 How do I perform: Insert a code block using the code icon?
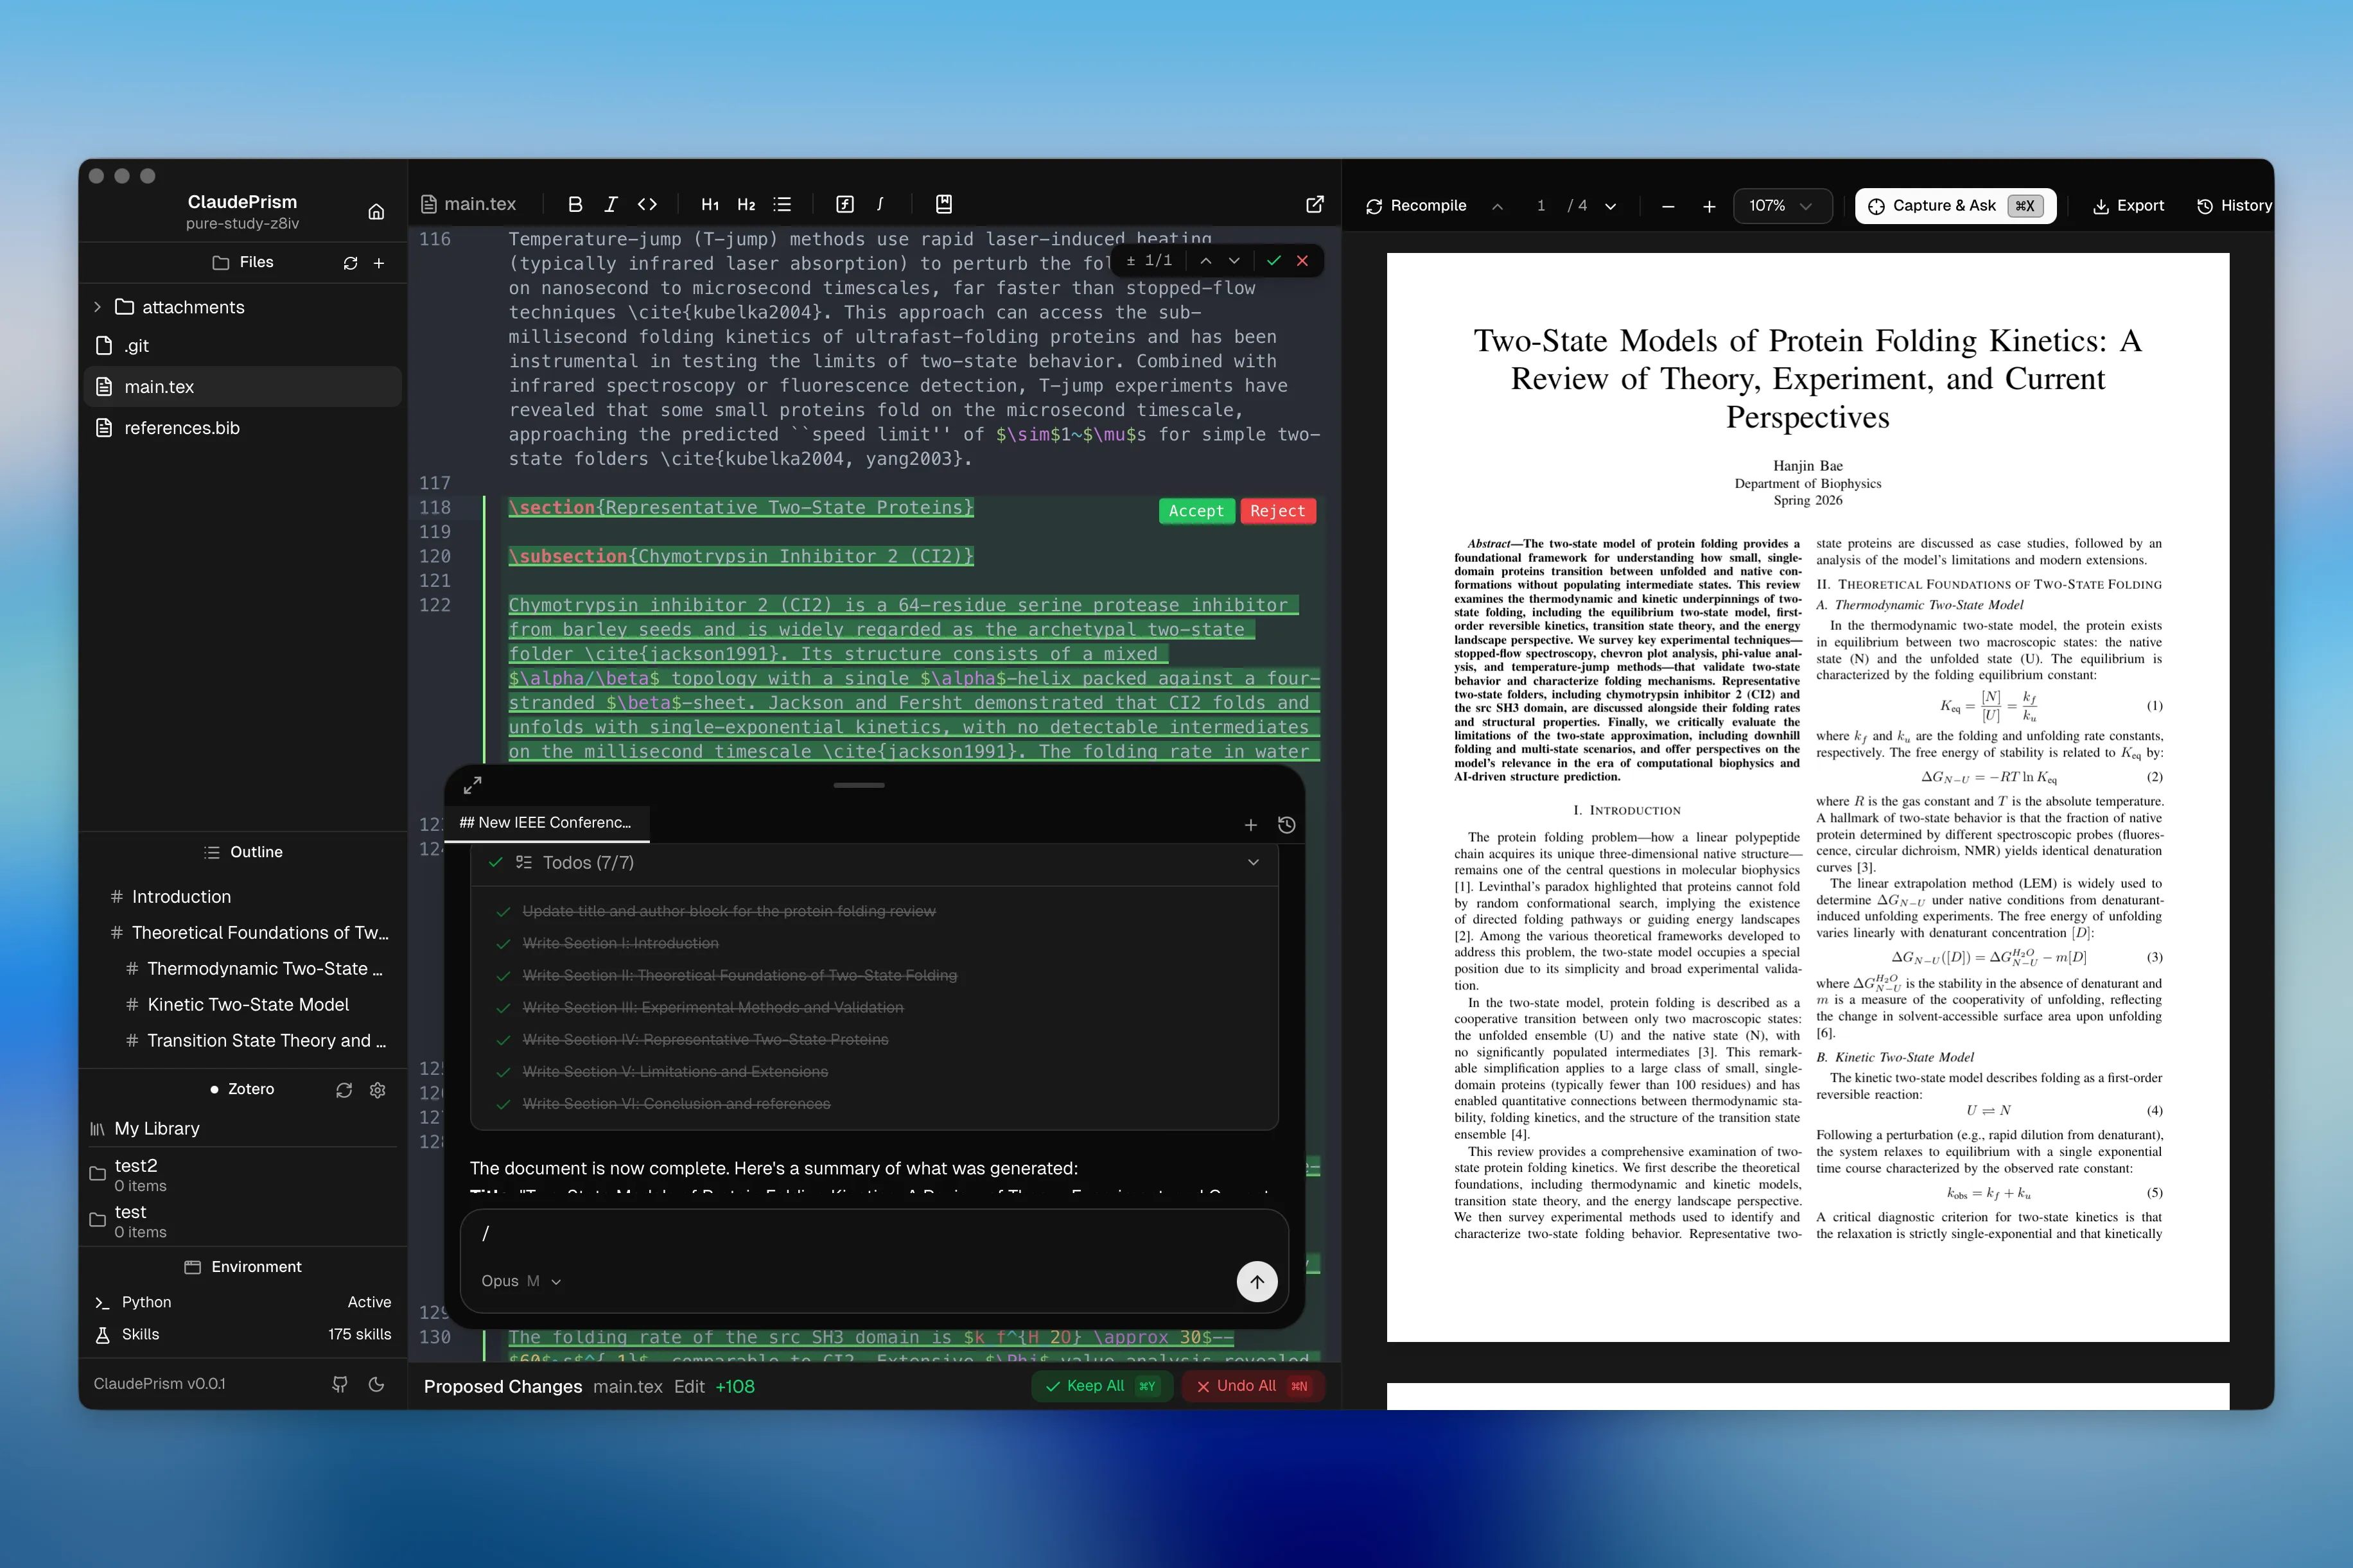(648, 204)
